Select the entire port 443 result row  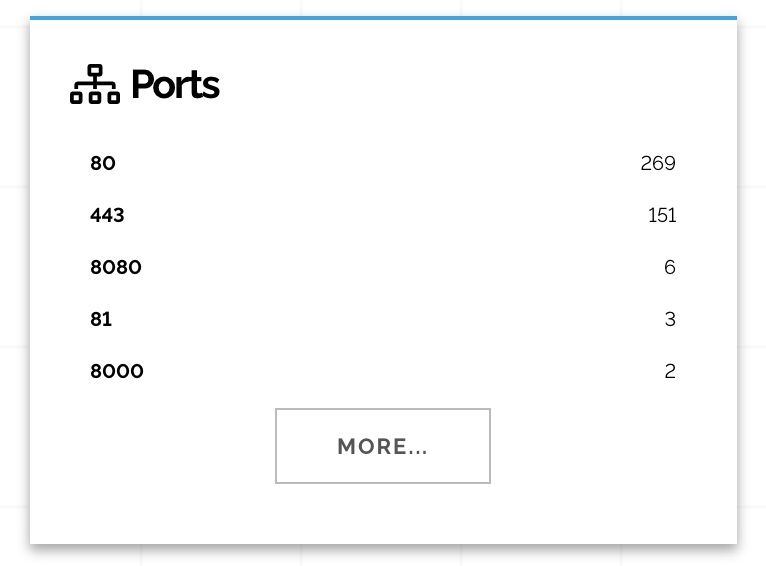click(x=383, y=215)
